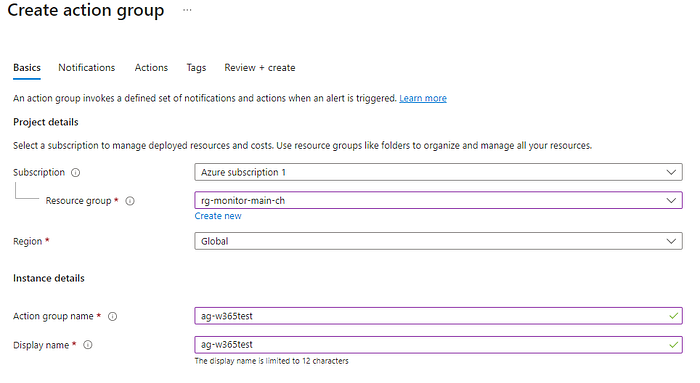Open the ellipsis menu beside Create action group
This screenshot has width=700, height=383.
pos(187,10)
